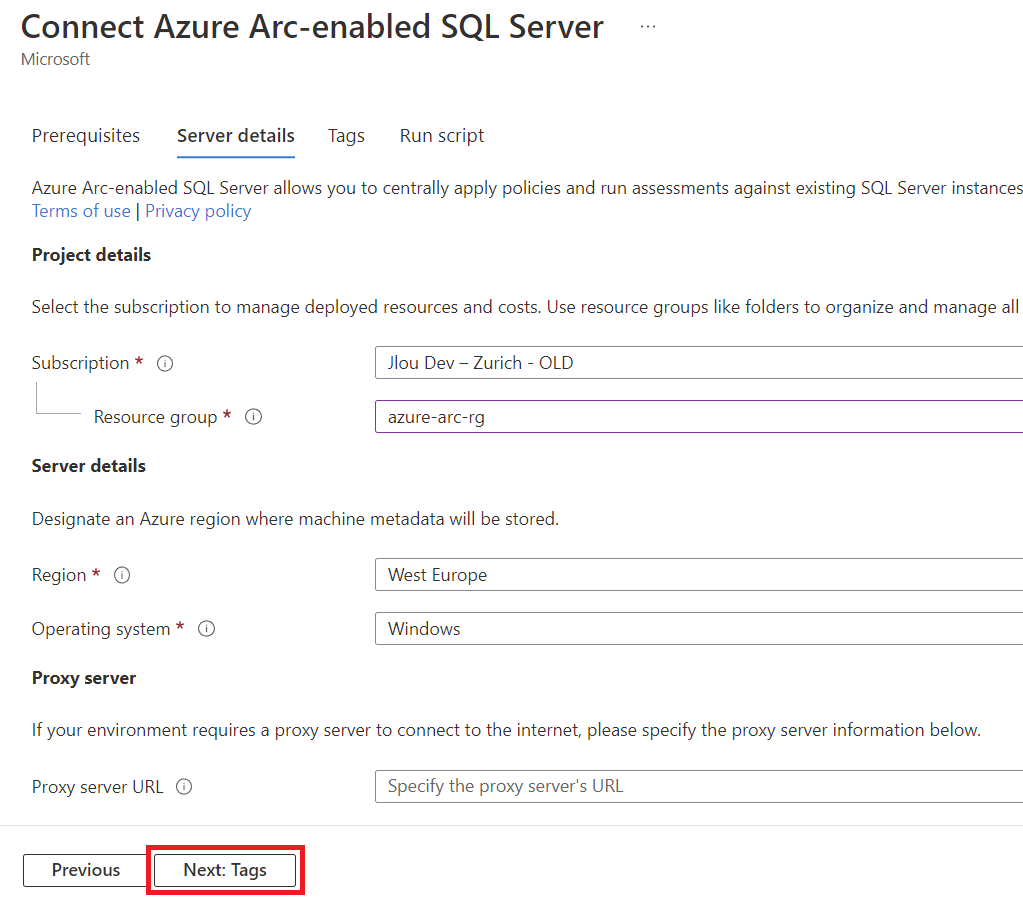Click the Project details heading
The width and height of the screenshot is (1023, 909).
tap(91, 255)
